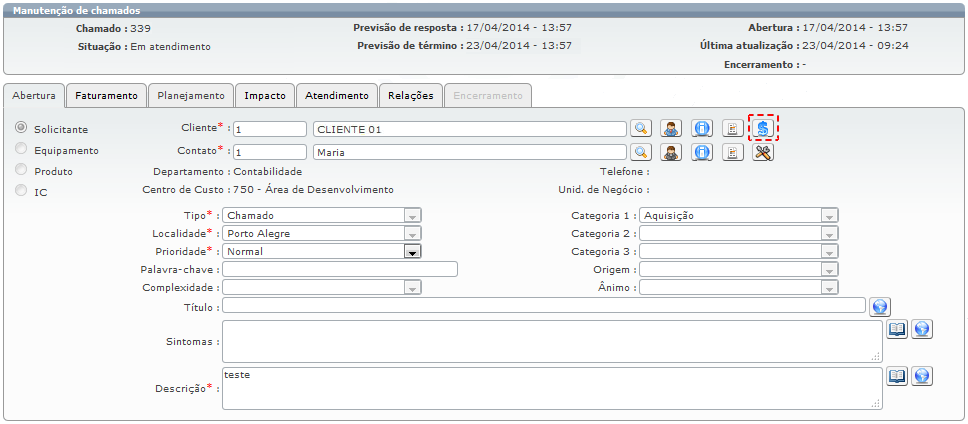Go to the Relações tab

tap(411, 96)
